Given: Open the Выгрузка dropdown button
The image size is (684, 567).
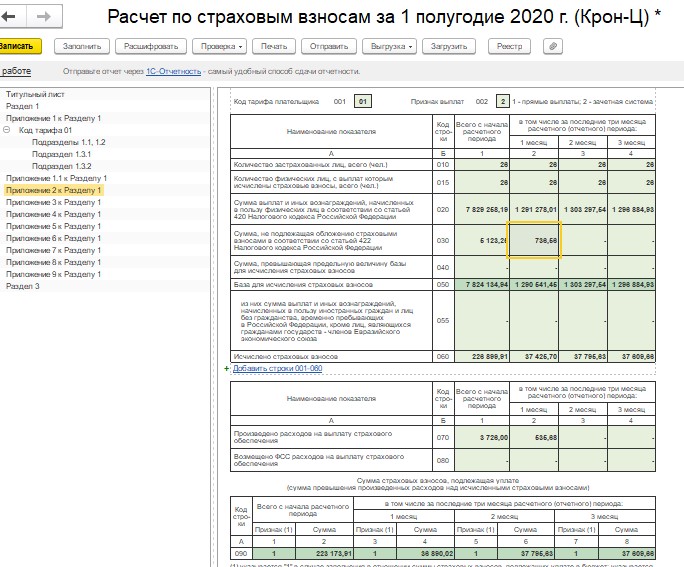Looking at the screenshot, I should point(389,46).
